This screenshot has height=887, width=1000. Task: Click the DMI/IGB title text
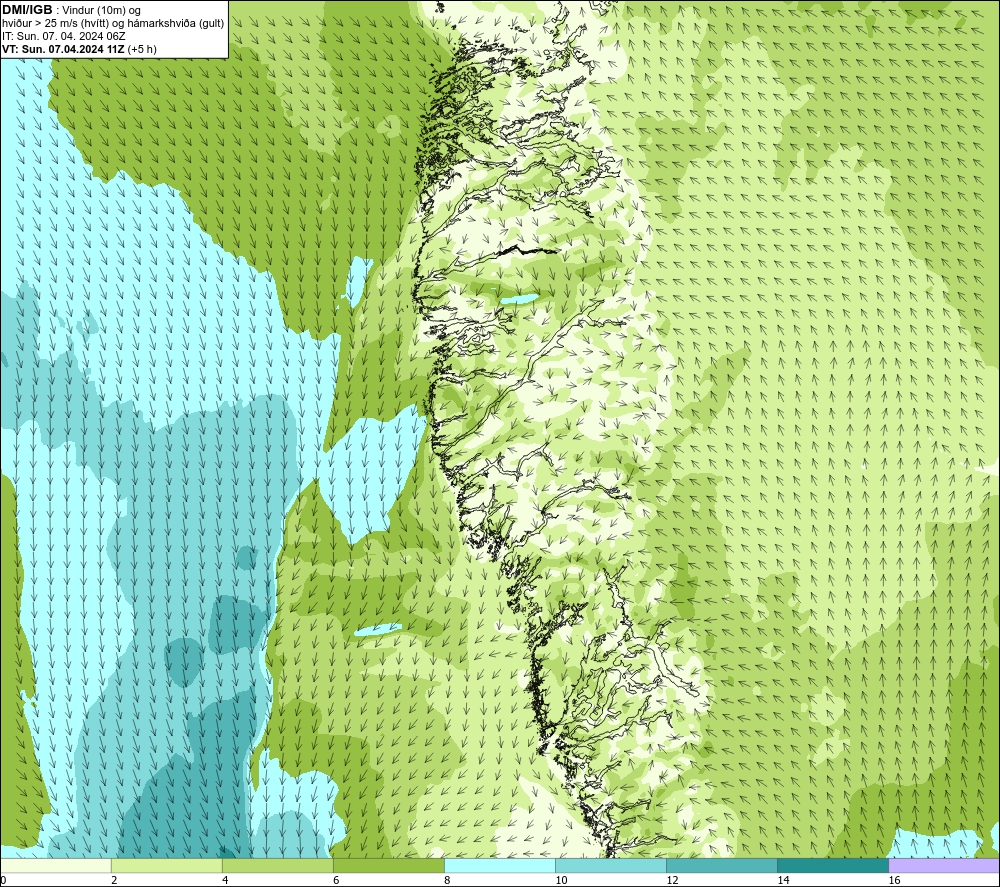click(x=27, y=10)
